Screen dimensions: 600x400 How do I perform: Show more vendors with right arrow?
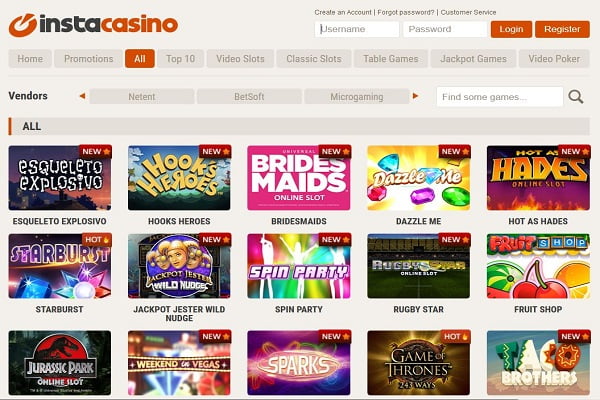pyautogui.click(x=416, y=96)
